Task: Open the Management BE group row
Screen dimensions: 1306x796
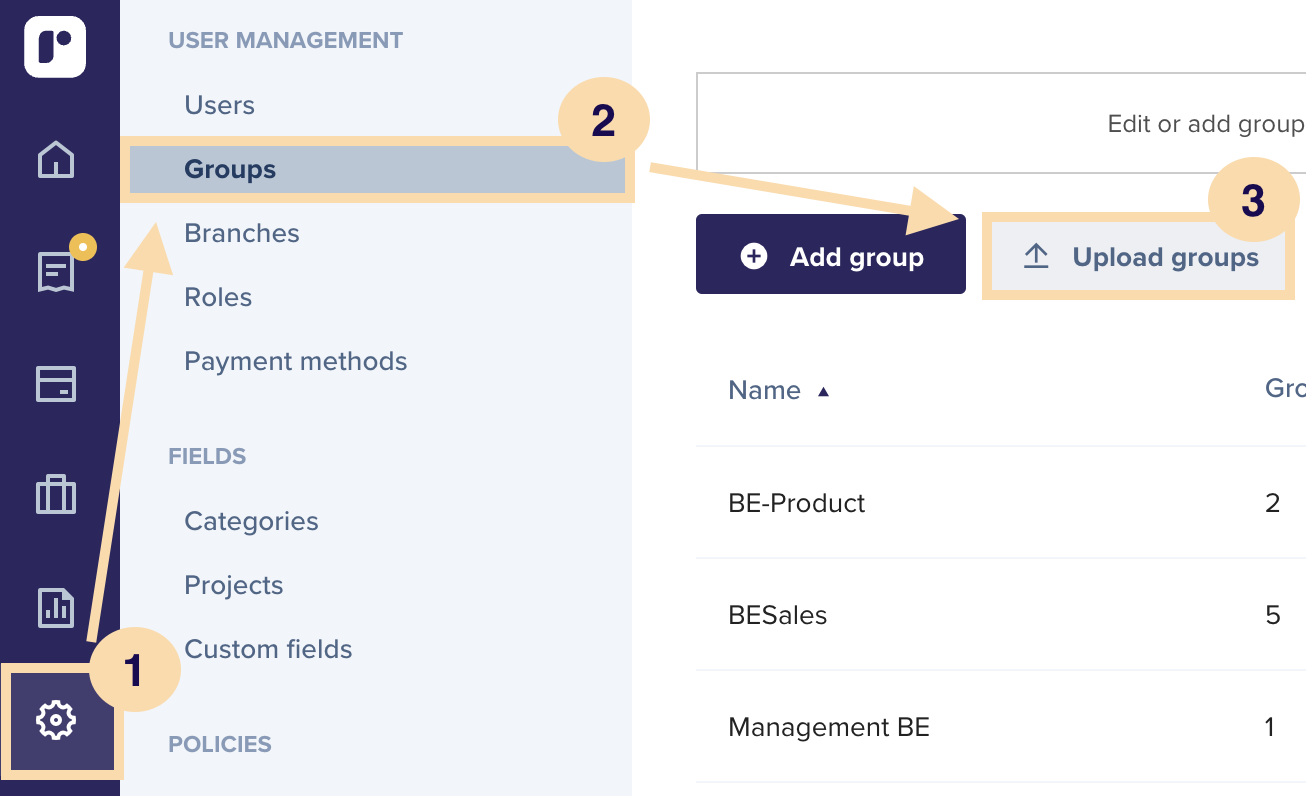Action: (x=1001, y=726)
